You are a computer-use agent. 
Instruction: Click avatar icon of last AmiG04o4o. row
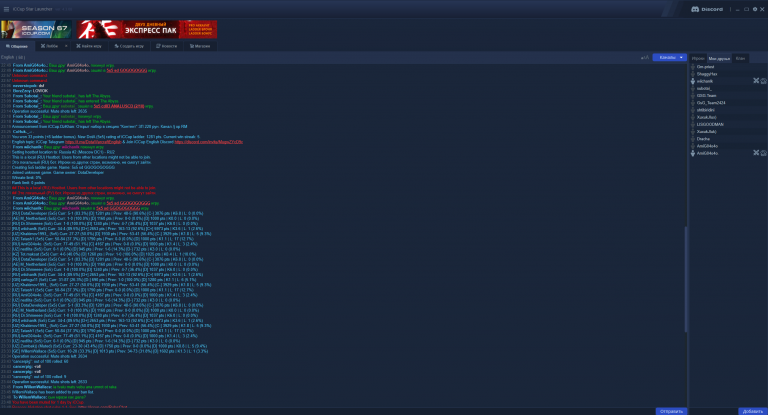coord(693,153)
